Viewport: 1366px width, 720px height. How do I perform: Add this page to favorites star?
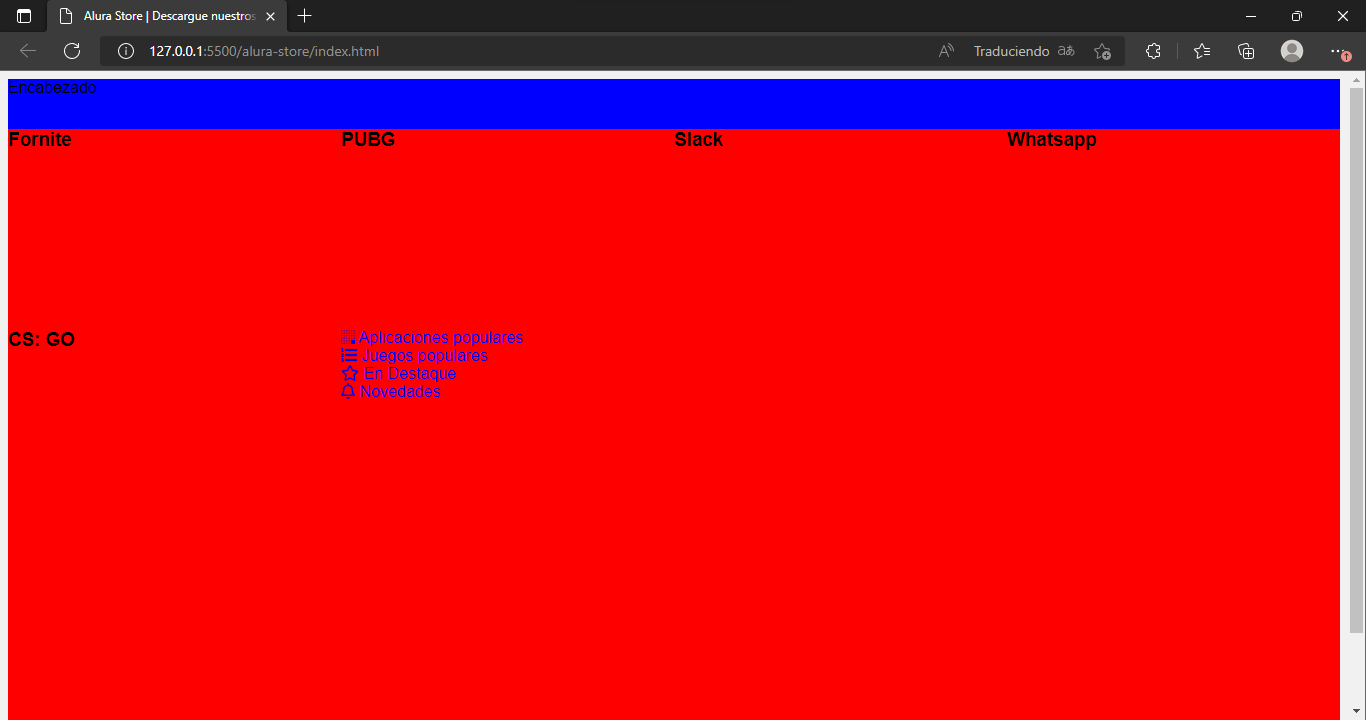point(1102,51)
